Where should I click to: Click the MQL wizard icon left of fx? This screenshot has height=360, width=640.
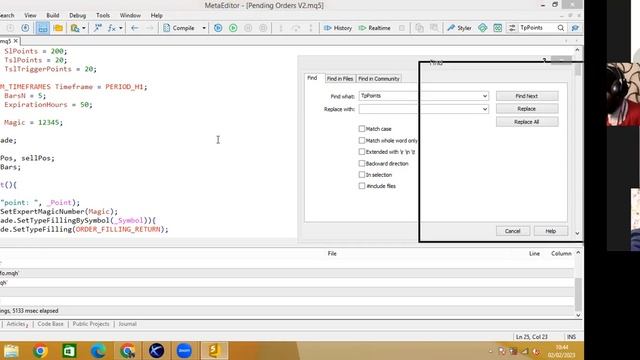pos(98,28)
